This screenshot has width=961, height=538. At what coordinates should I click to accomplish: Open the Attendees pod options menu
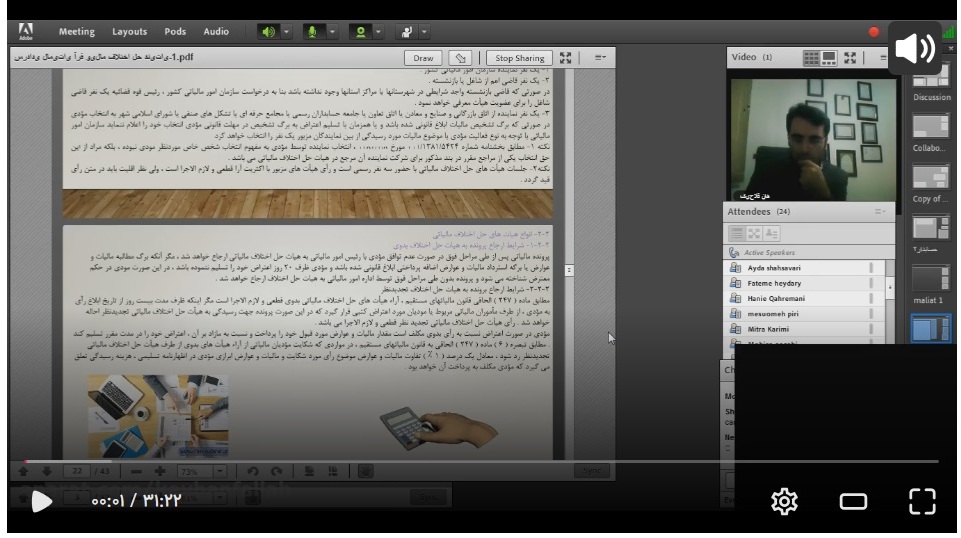point(879,211)
